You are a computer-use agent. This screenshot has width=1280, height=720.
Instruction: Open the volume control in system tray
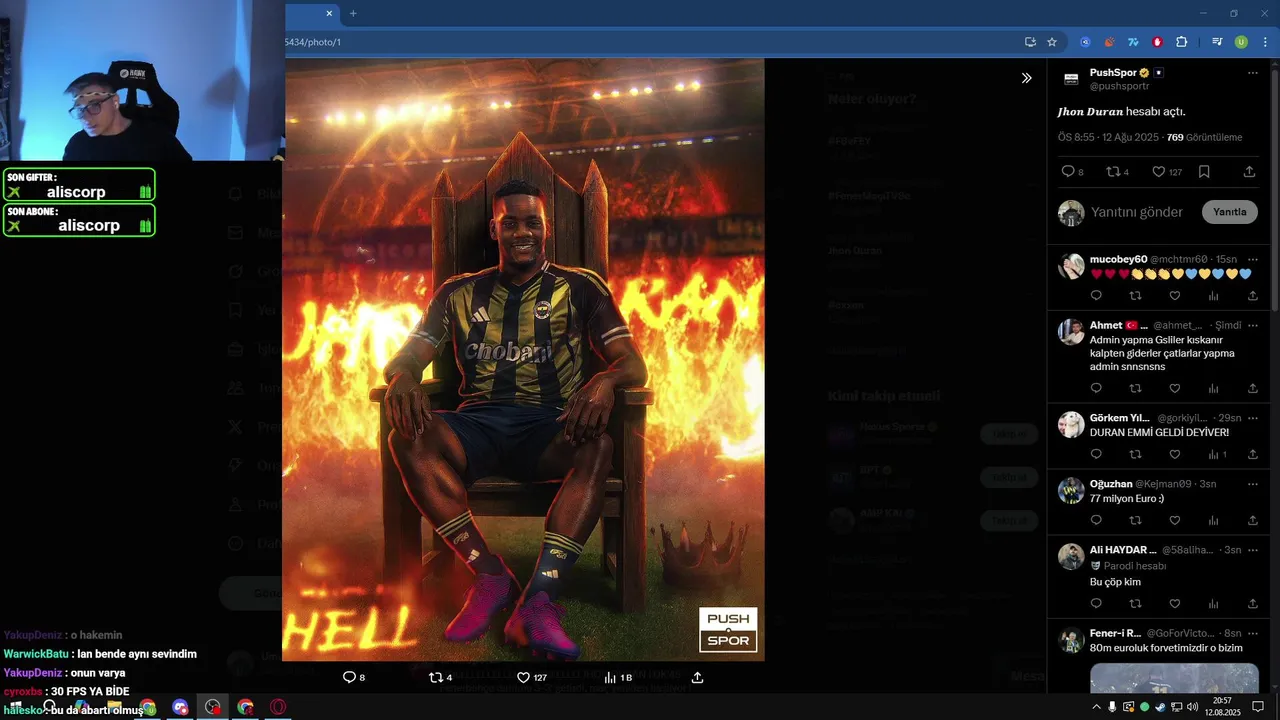(x=1192, y=707)
